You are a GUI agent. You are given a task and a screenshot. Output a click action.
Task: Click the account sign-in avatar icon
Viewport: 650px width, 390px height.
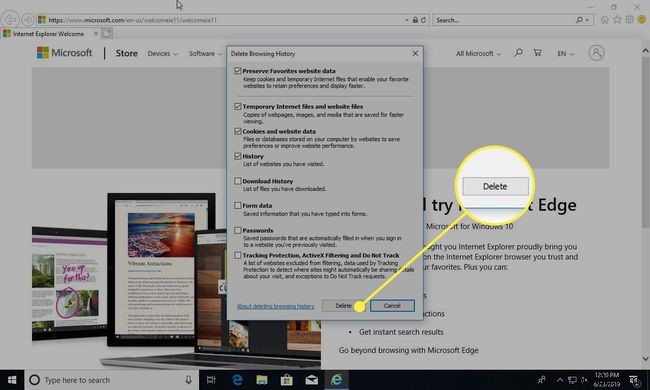(x=597, y=53)
